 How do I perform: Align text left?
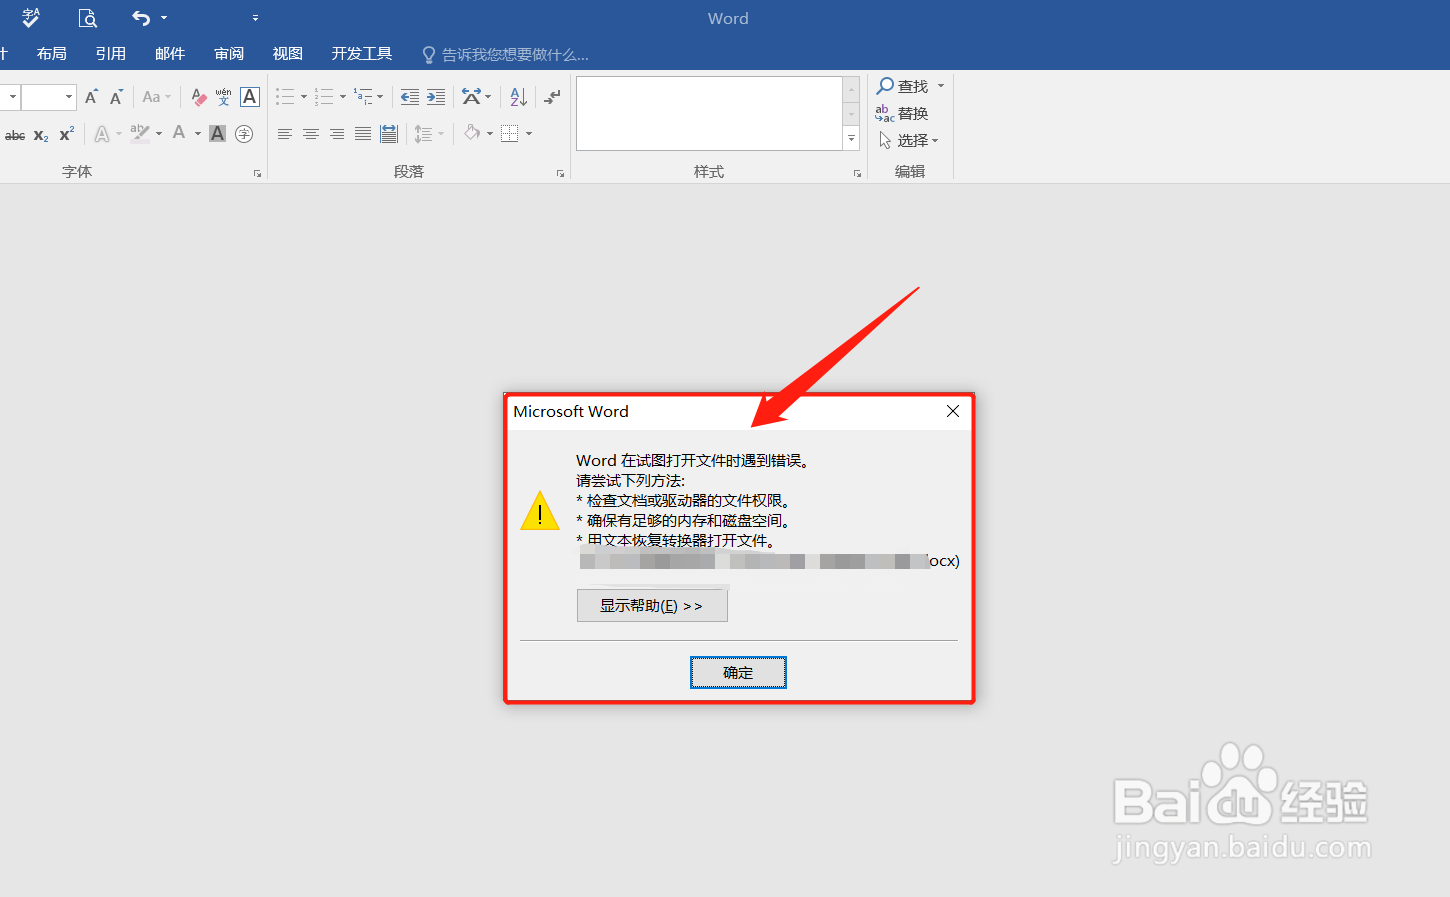285,134
